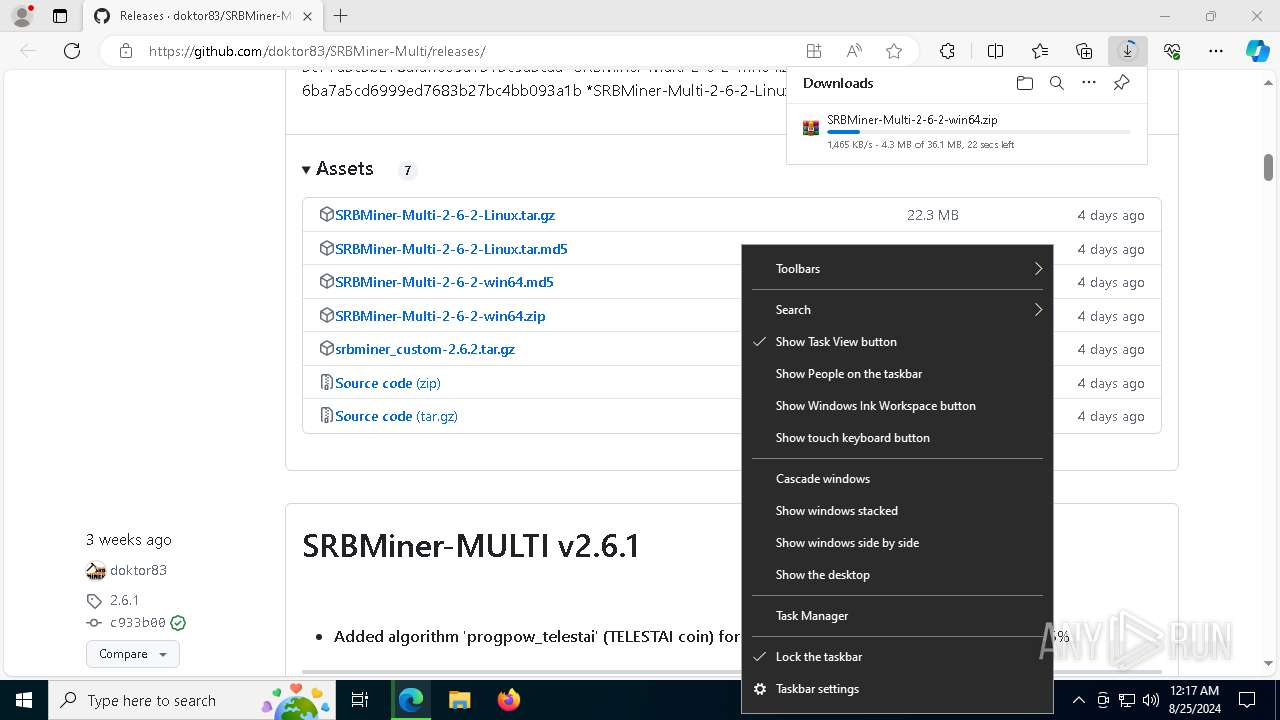Open more options in Downloads panel

(x=1088, y=83)
